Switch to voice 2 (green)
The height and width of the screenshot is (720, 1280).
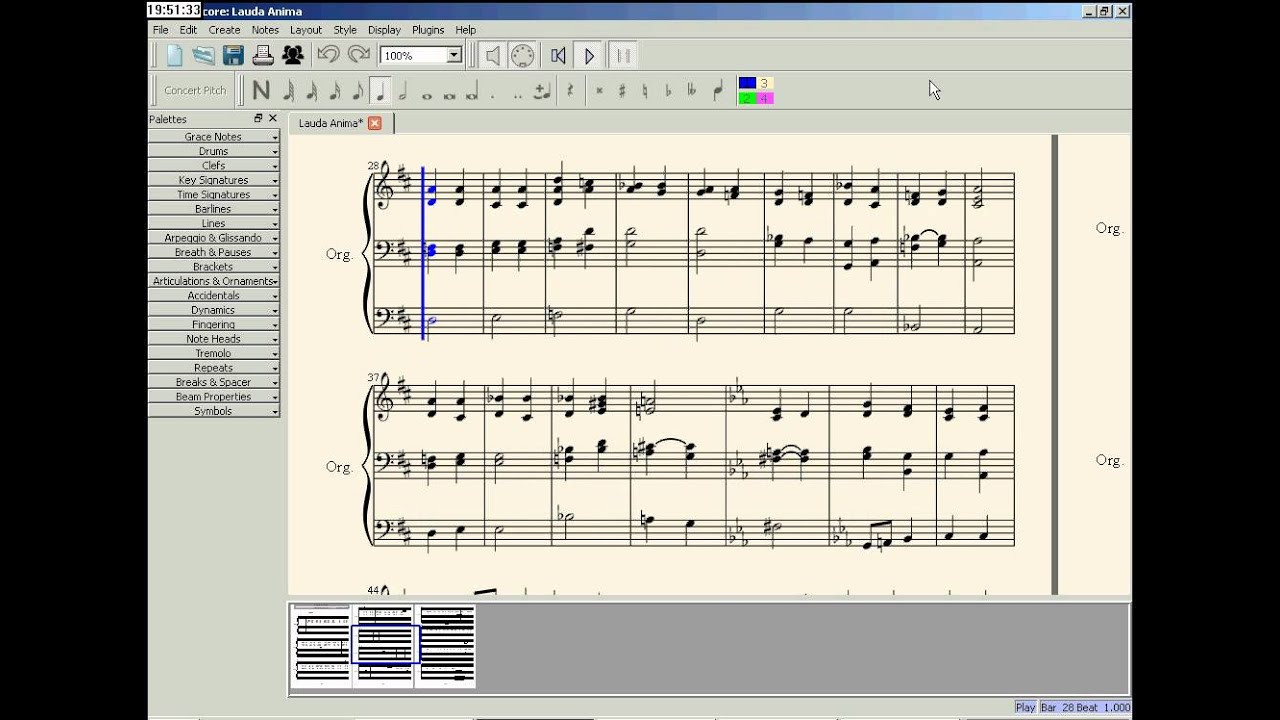point(747,98)
